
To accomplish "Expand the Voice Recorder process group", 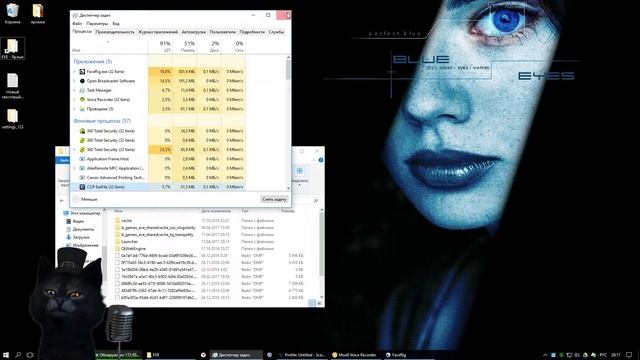I will [75, 100].
